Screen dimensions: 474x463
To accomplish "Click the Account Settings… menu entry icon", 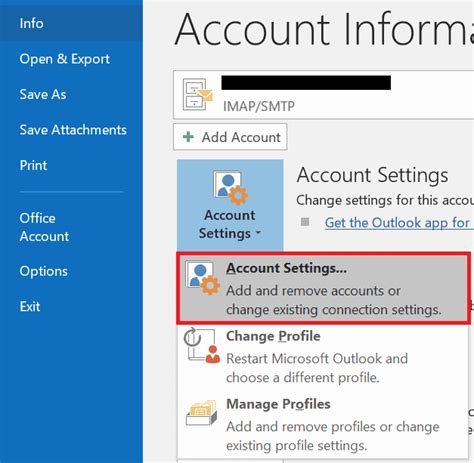I will (203, 278).
